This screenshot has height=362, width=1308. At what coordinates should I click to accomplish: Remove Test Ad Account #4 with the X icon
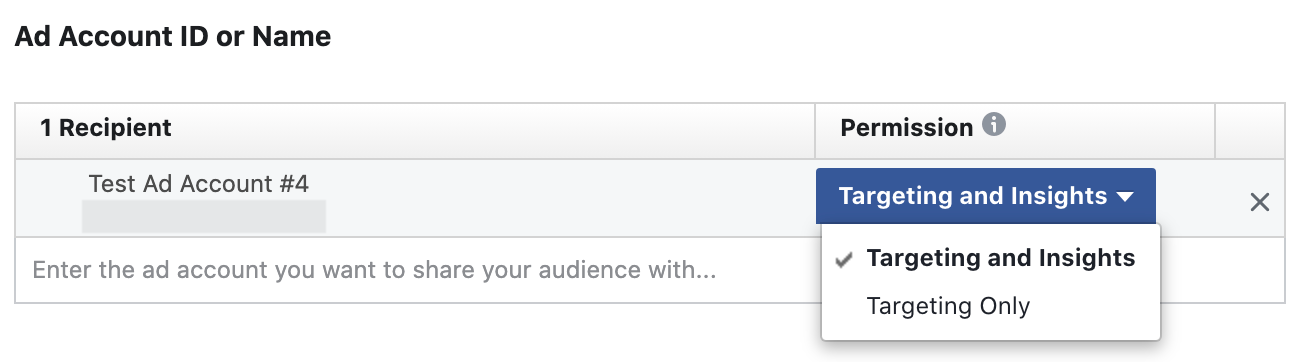(1260, 202)
